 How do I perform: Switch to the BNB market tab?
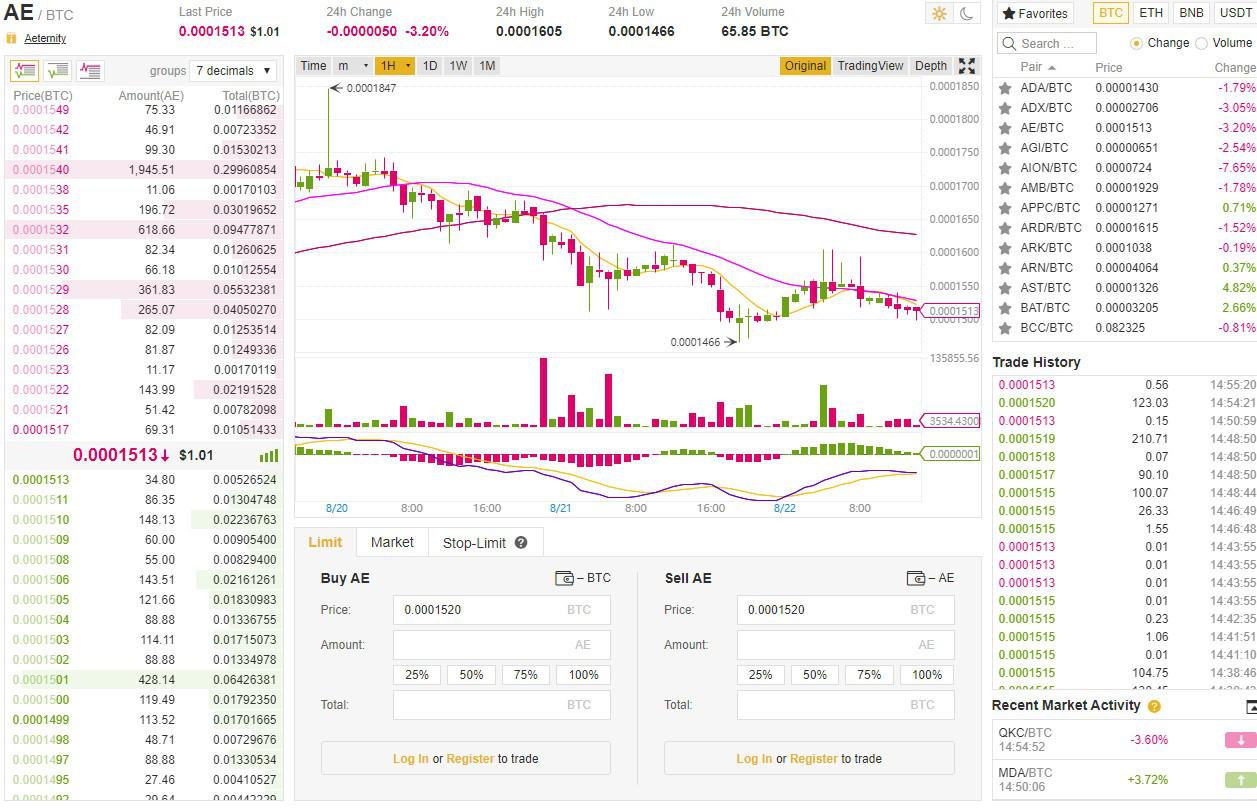pos(1191,13)
